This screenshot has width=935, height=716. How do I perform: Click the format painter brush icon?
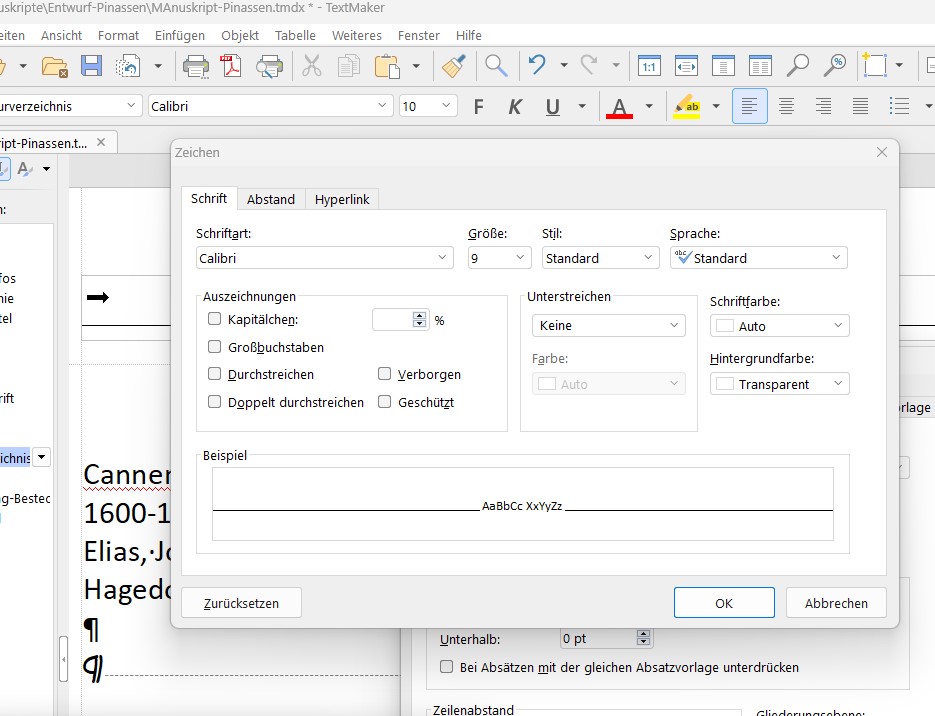click(453, 66)
